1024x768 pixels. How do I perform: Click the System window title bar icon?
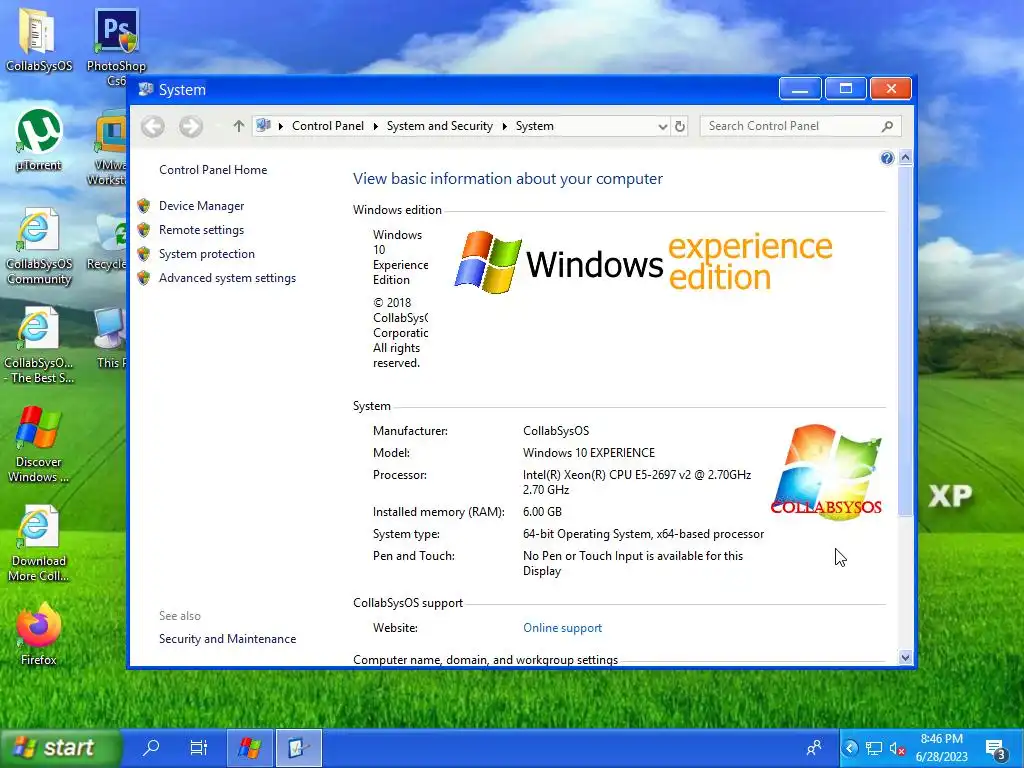[x=146, y=89]
